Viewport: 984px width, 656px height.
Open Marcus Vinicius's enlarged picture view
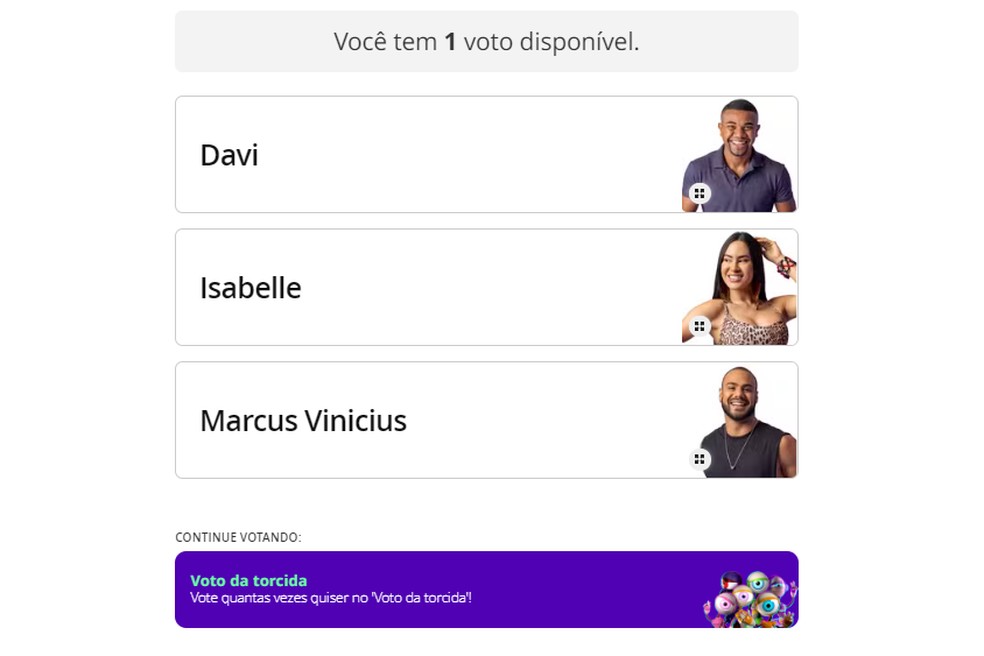click(x=700, y=459)
